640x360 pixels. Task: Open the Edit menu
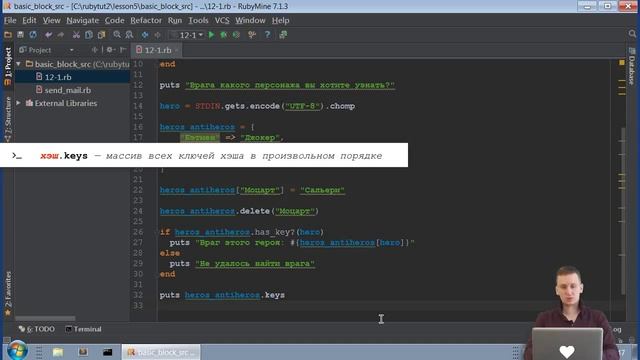pos(29,20)
